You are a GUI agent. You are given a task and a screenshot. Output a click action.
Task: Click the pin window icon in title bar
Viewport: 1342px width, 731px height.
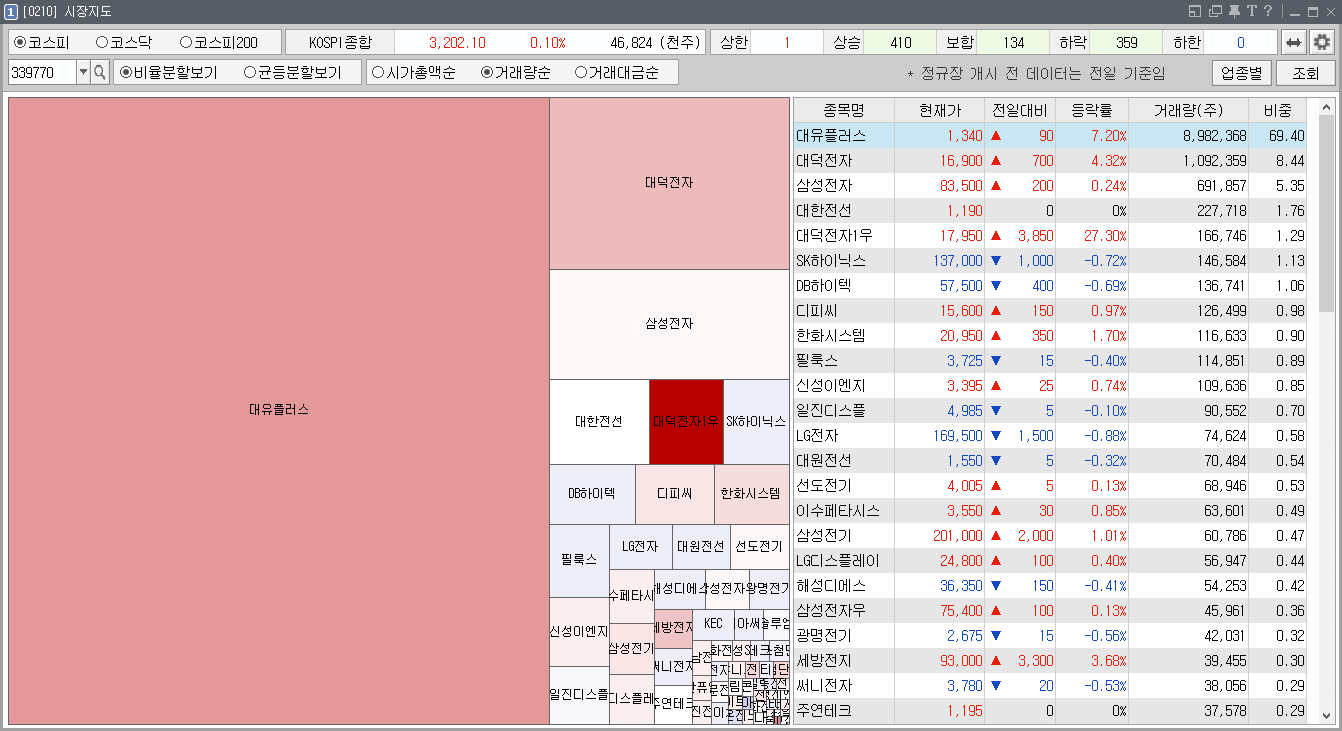[1234, 11]
